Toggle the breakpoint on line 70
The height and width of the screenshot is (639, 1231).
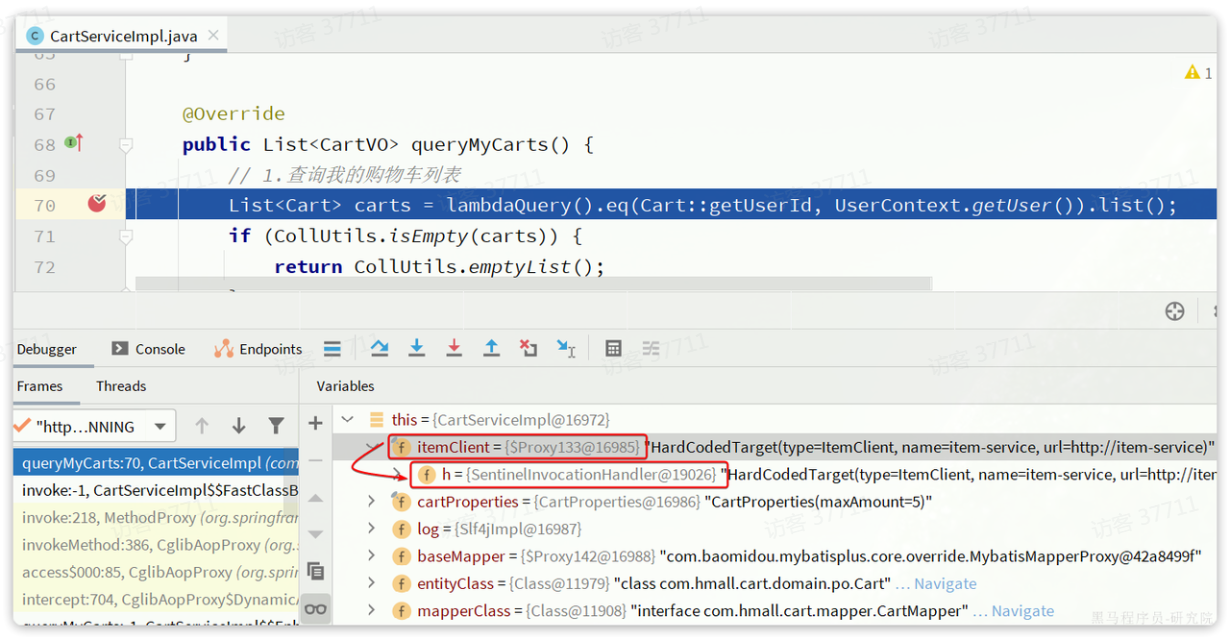[x=97, y=204]
